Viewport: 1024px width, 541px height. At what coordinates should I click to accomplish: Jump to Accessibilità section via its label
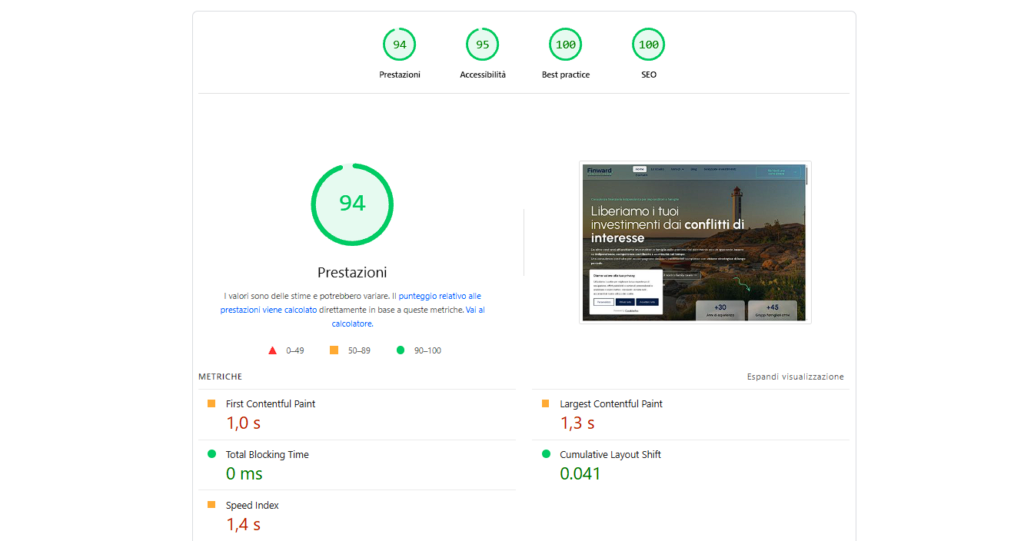482,75
